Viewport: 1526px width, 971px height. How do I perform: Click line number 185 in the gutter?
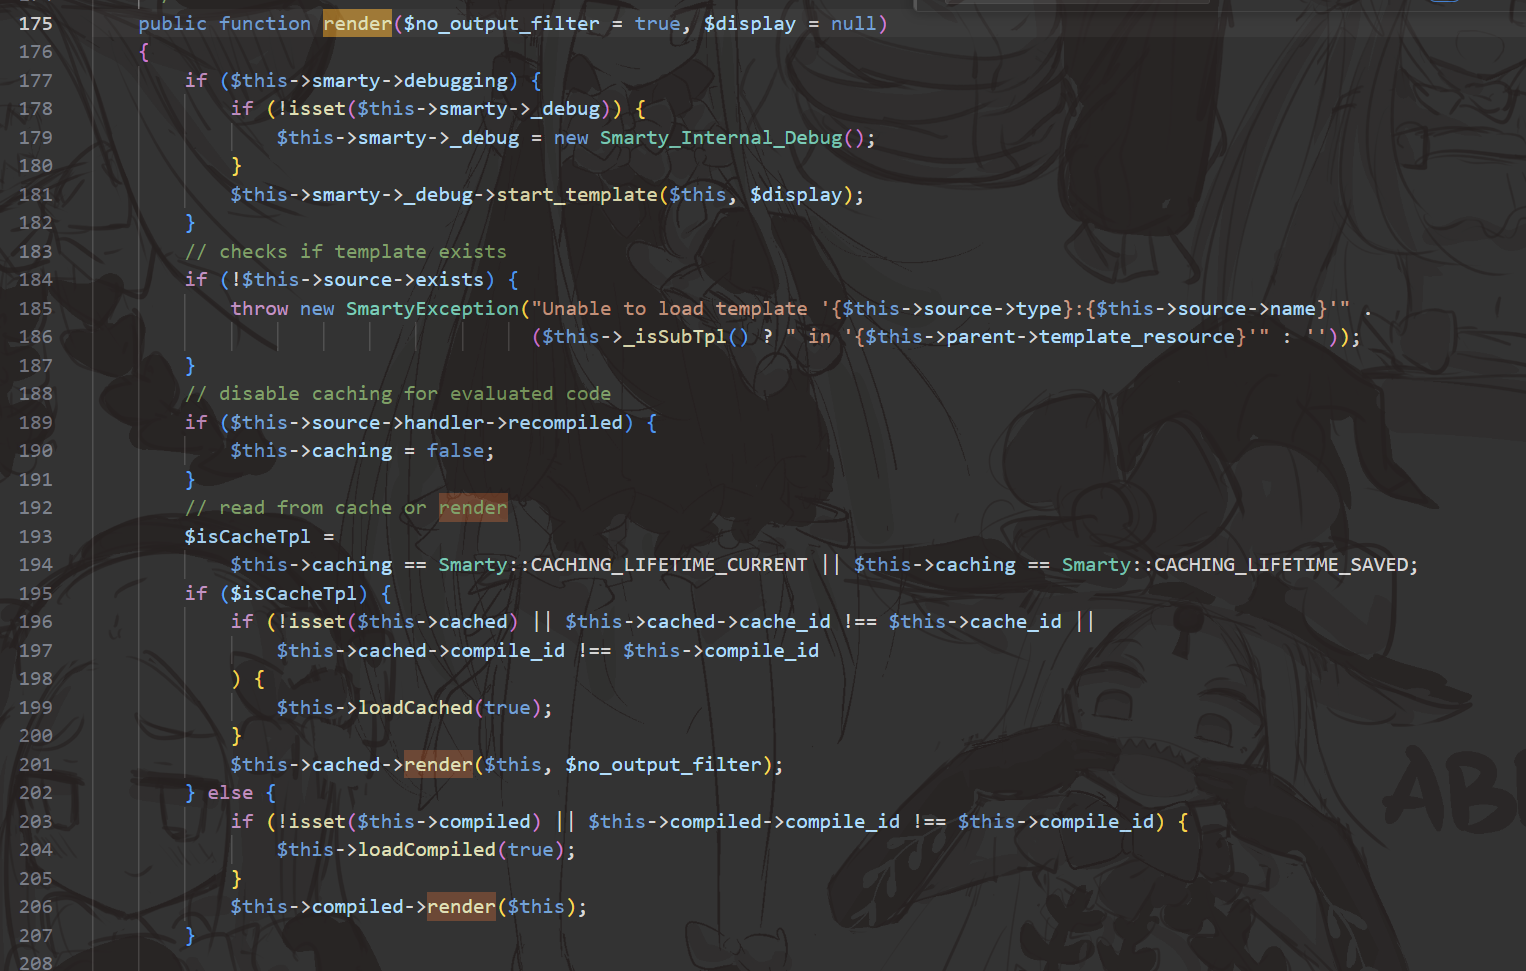35,308
